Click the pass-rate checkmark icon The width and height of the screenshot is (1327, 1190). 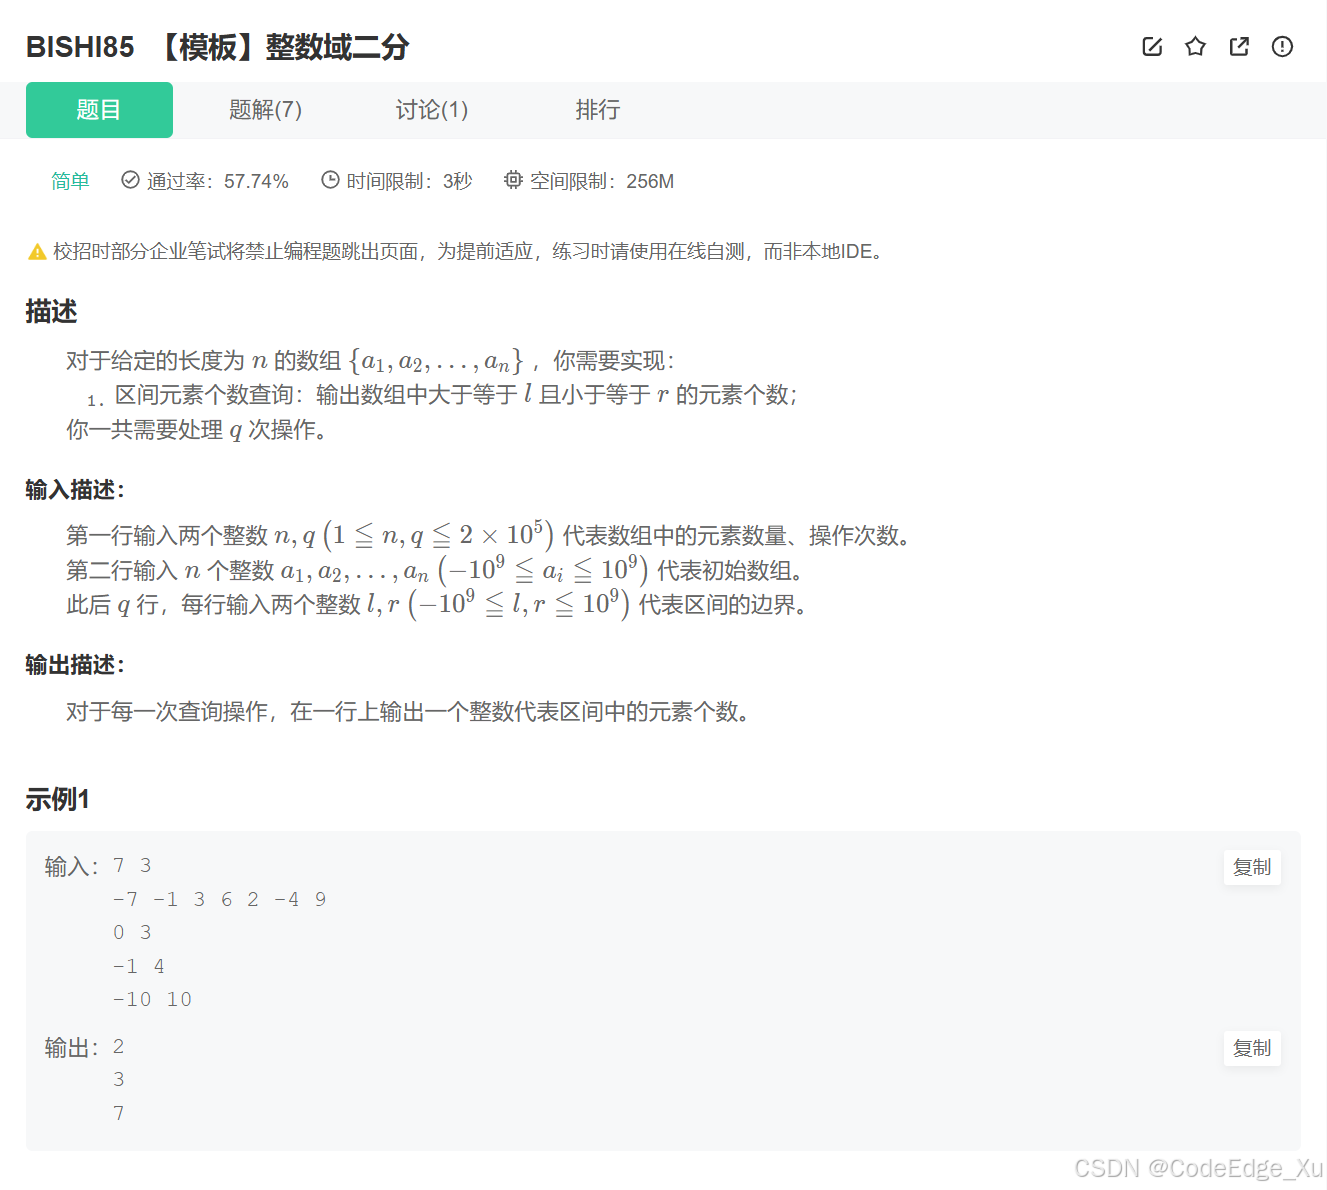coord(131,180)
